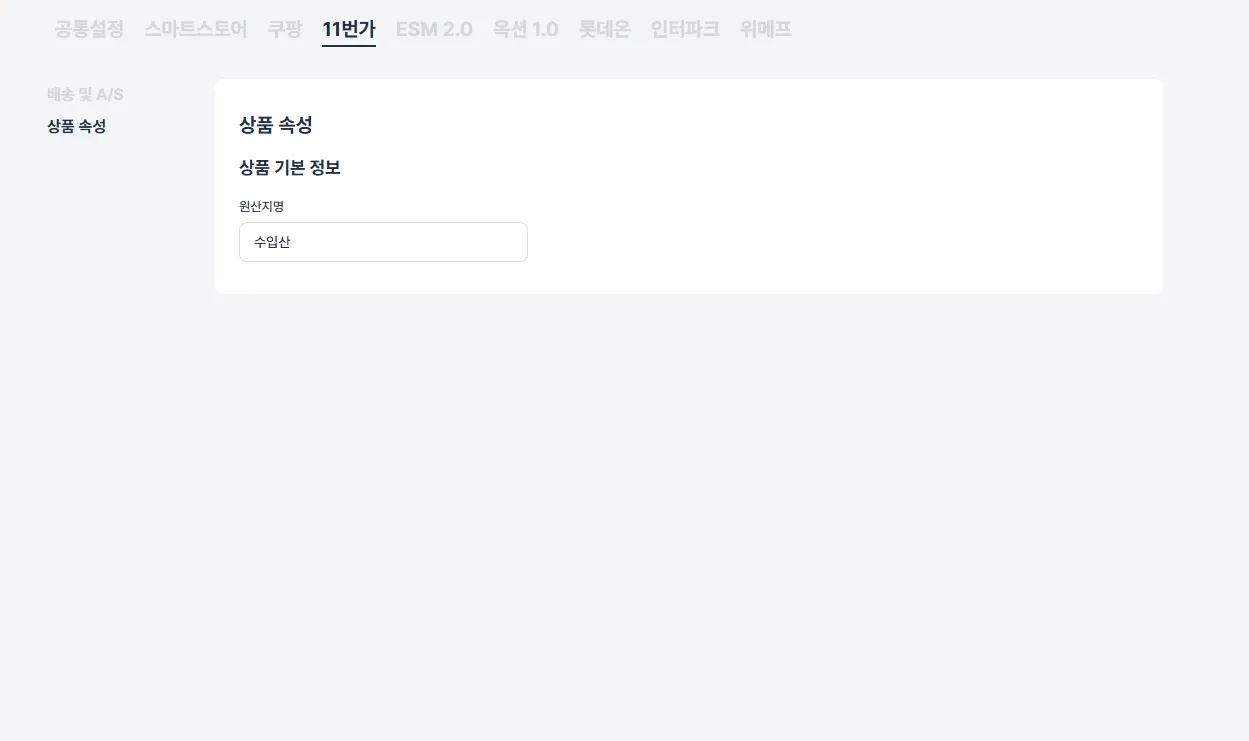Focus the 원산지명 input field

coord(383,242)
